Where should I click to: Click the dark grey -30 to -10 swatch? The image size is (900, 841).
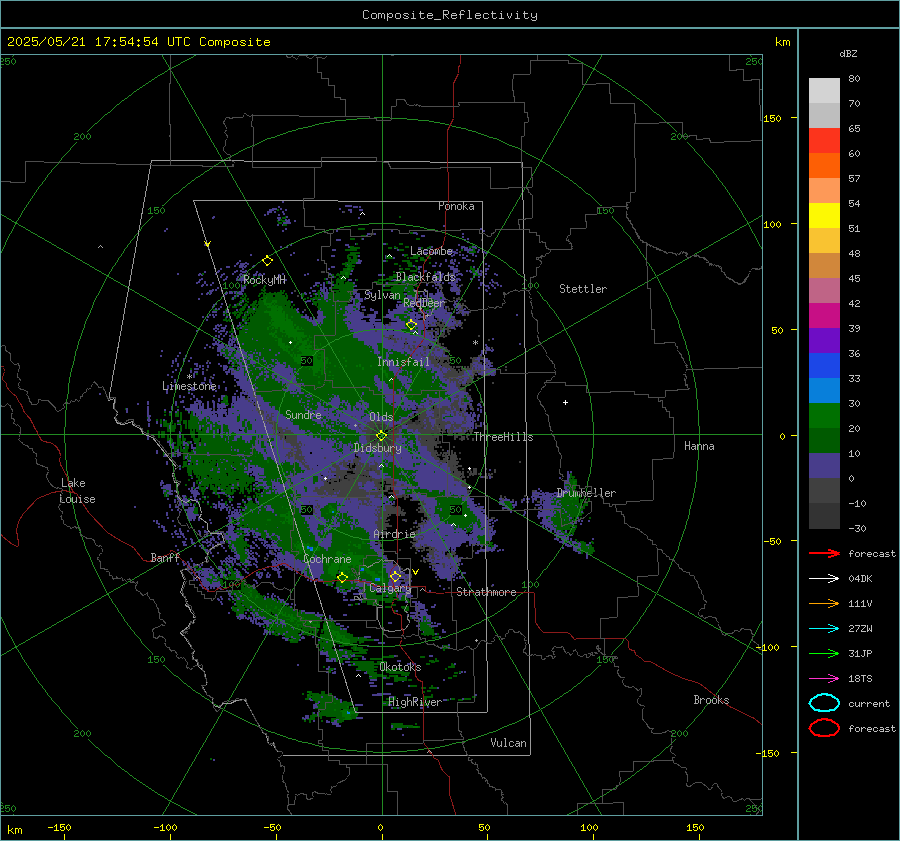[x=824, y=516]
